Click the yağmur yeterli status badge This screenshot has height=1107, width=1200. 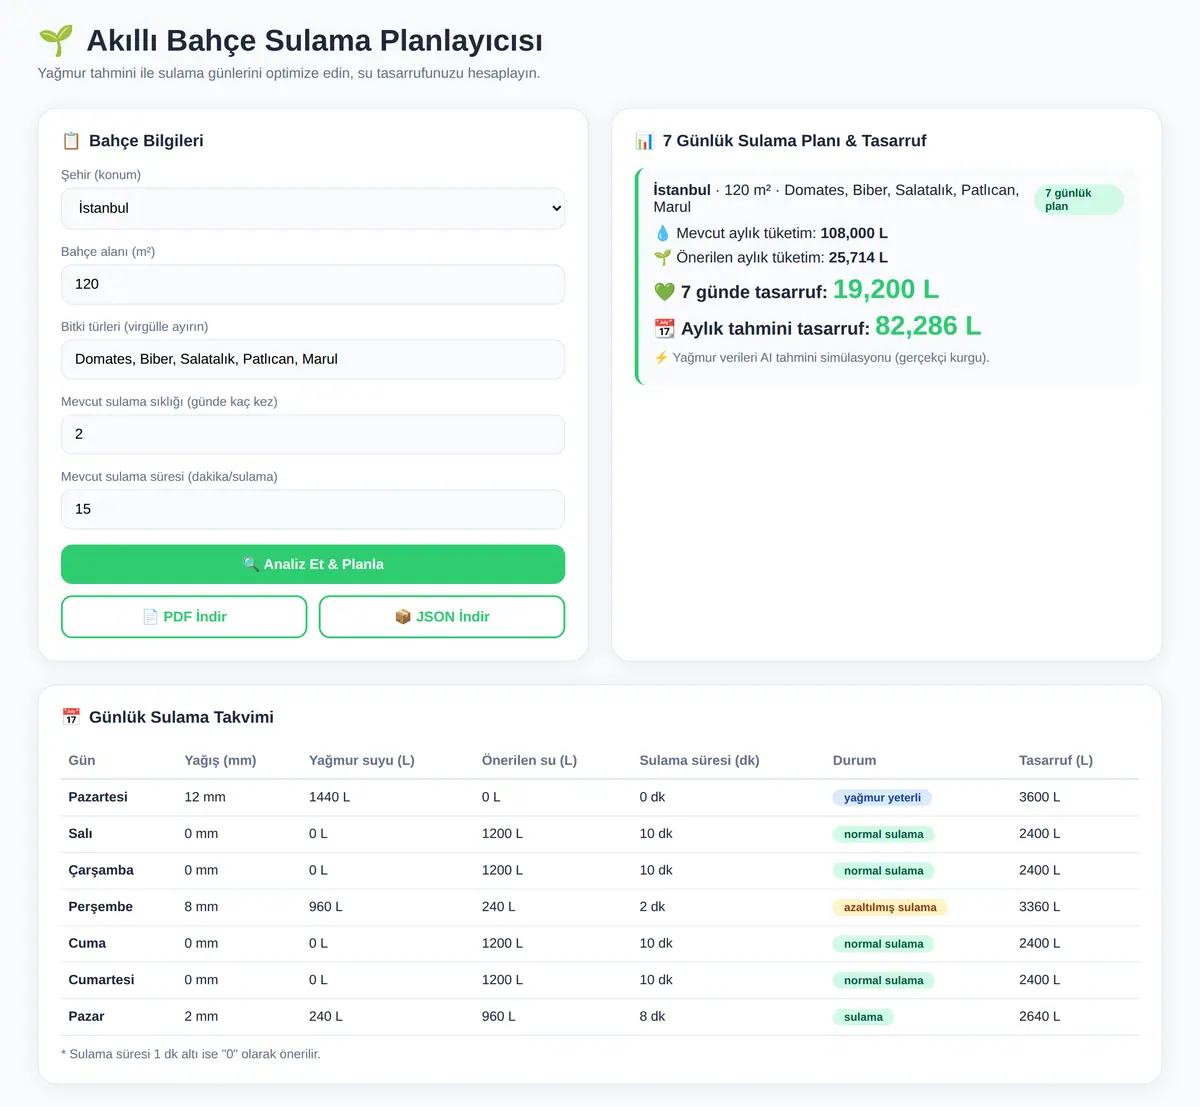(882, 798)
